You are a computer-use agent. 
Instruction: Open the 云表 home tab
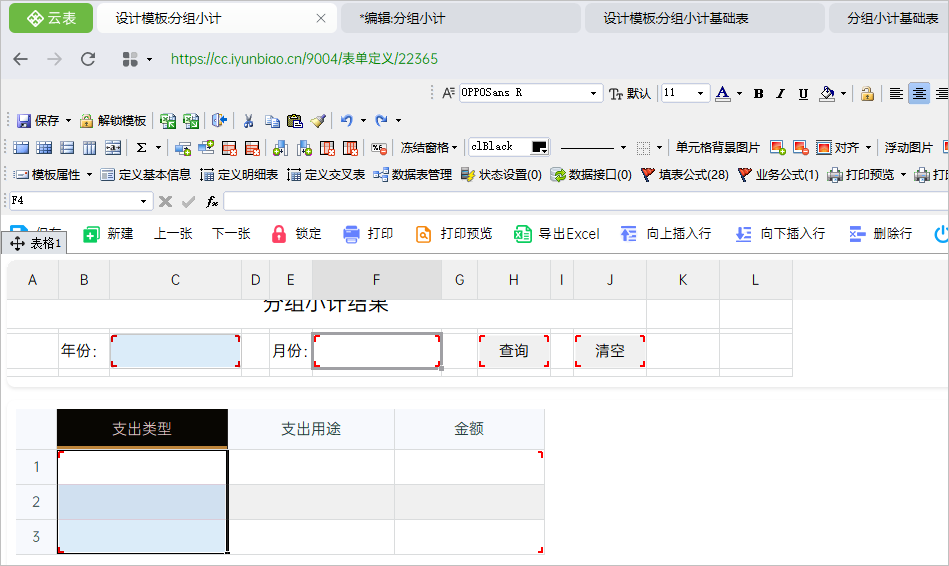click(51, 18)
